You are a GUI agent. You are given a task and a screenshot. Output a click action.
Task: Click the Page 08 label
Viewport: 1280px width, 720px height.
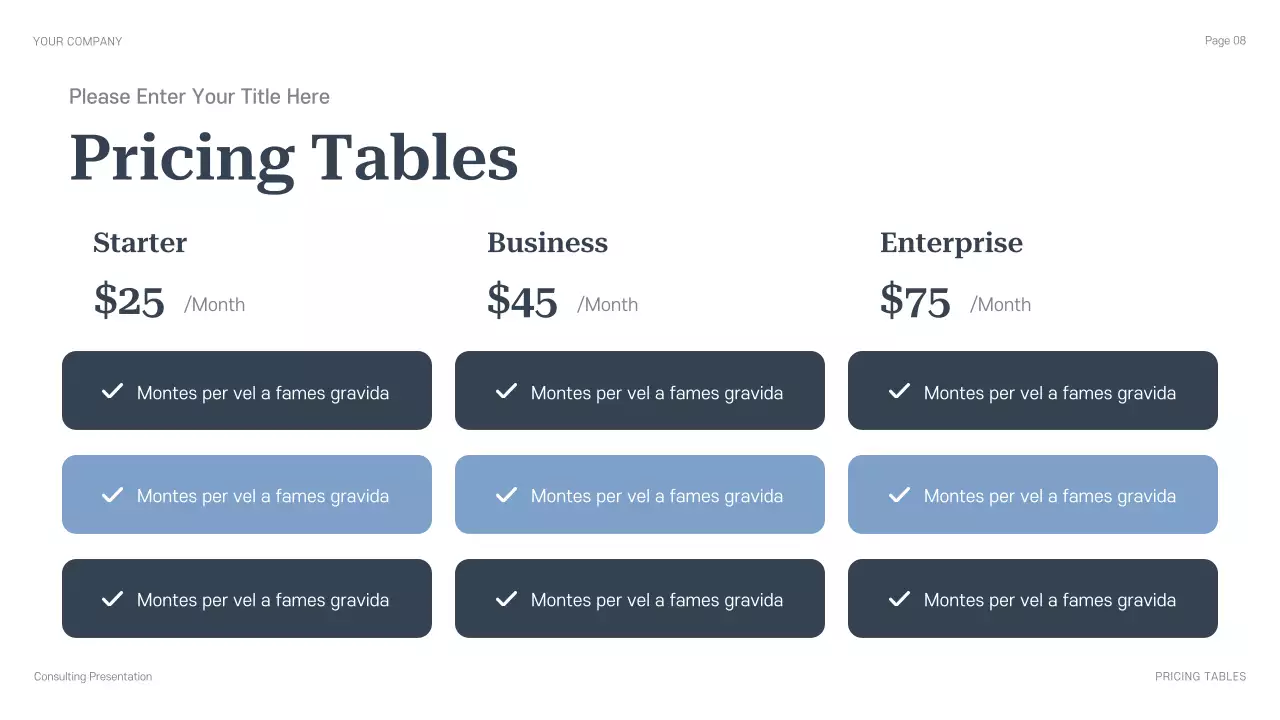click(x=1225, y=41)
